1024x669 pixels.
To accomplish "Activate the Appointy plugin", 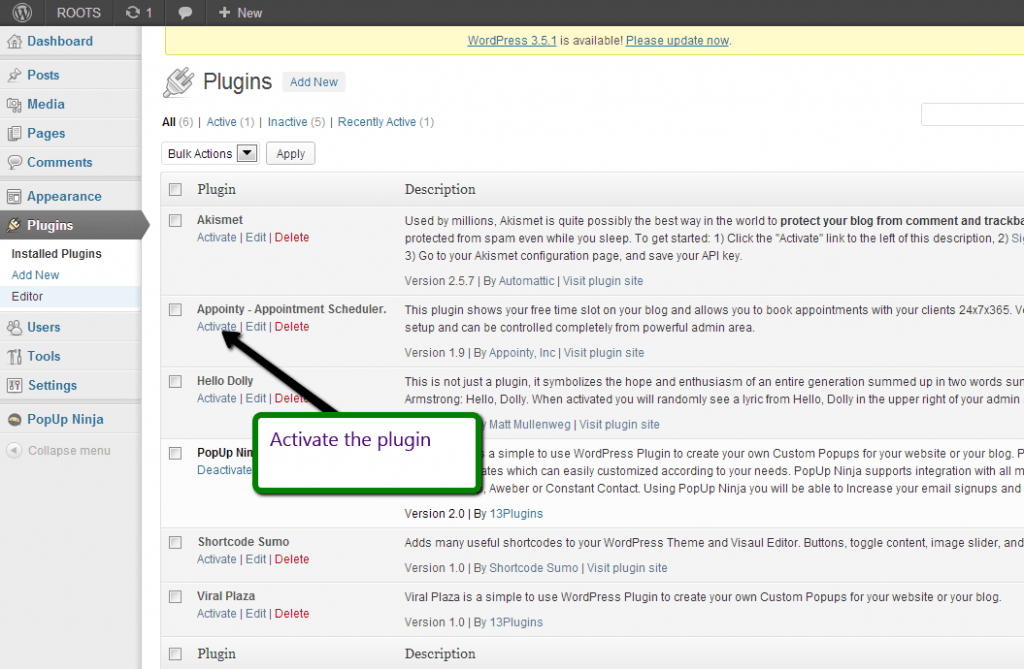I will click(217, 327).
